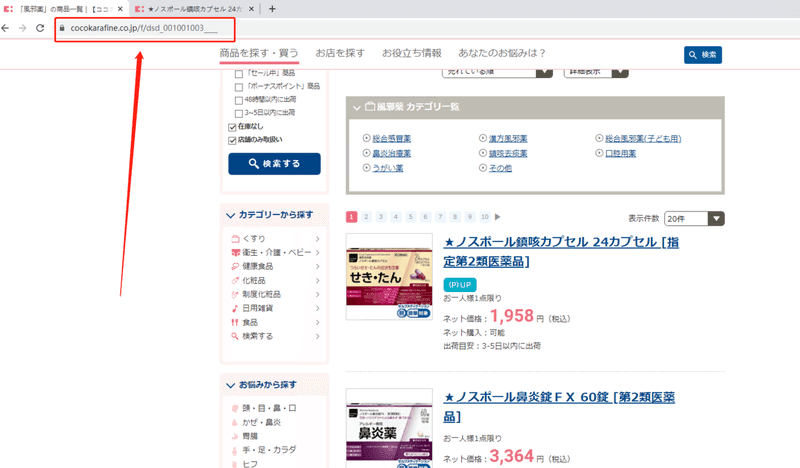Image resolution: width=800 pixels, height=468 pixels.
Task: Open the 詳細表示 view dropdown
Action: [596, 72]
